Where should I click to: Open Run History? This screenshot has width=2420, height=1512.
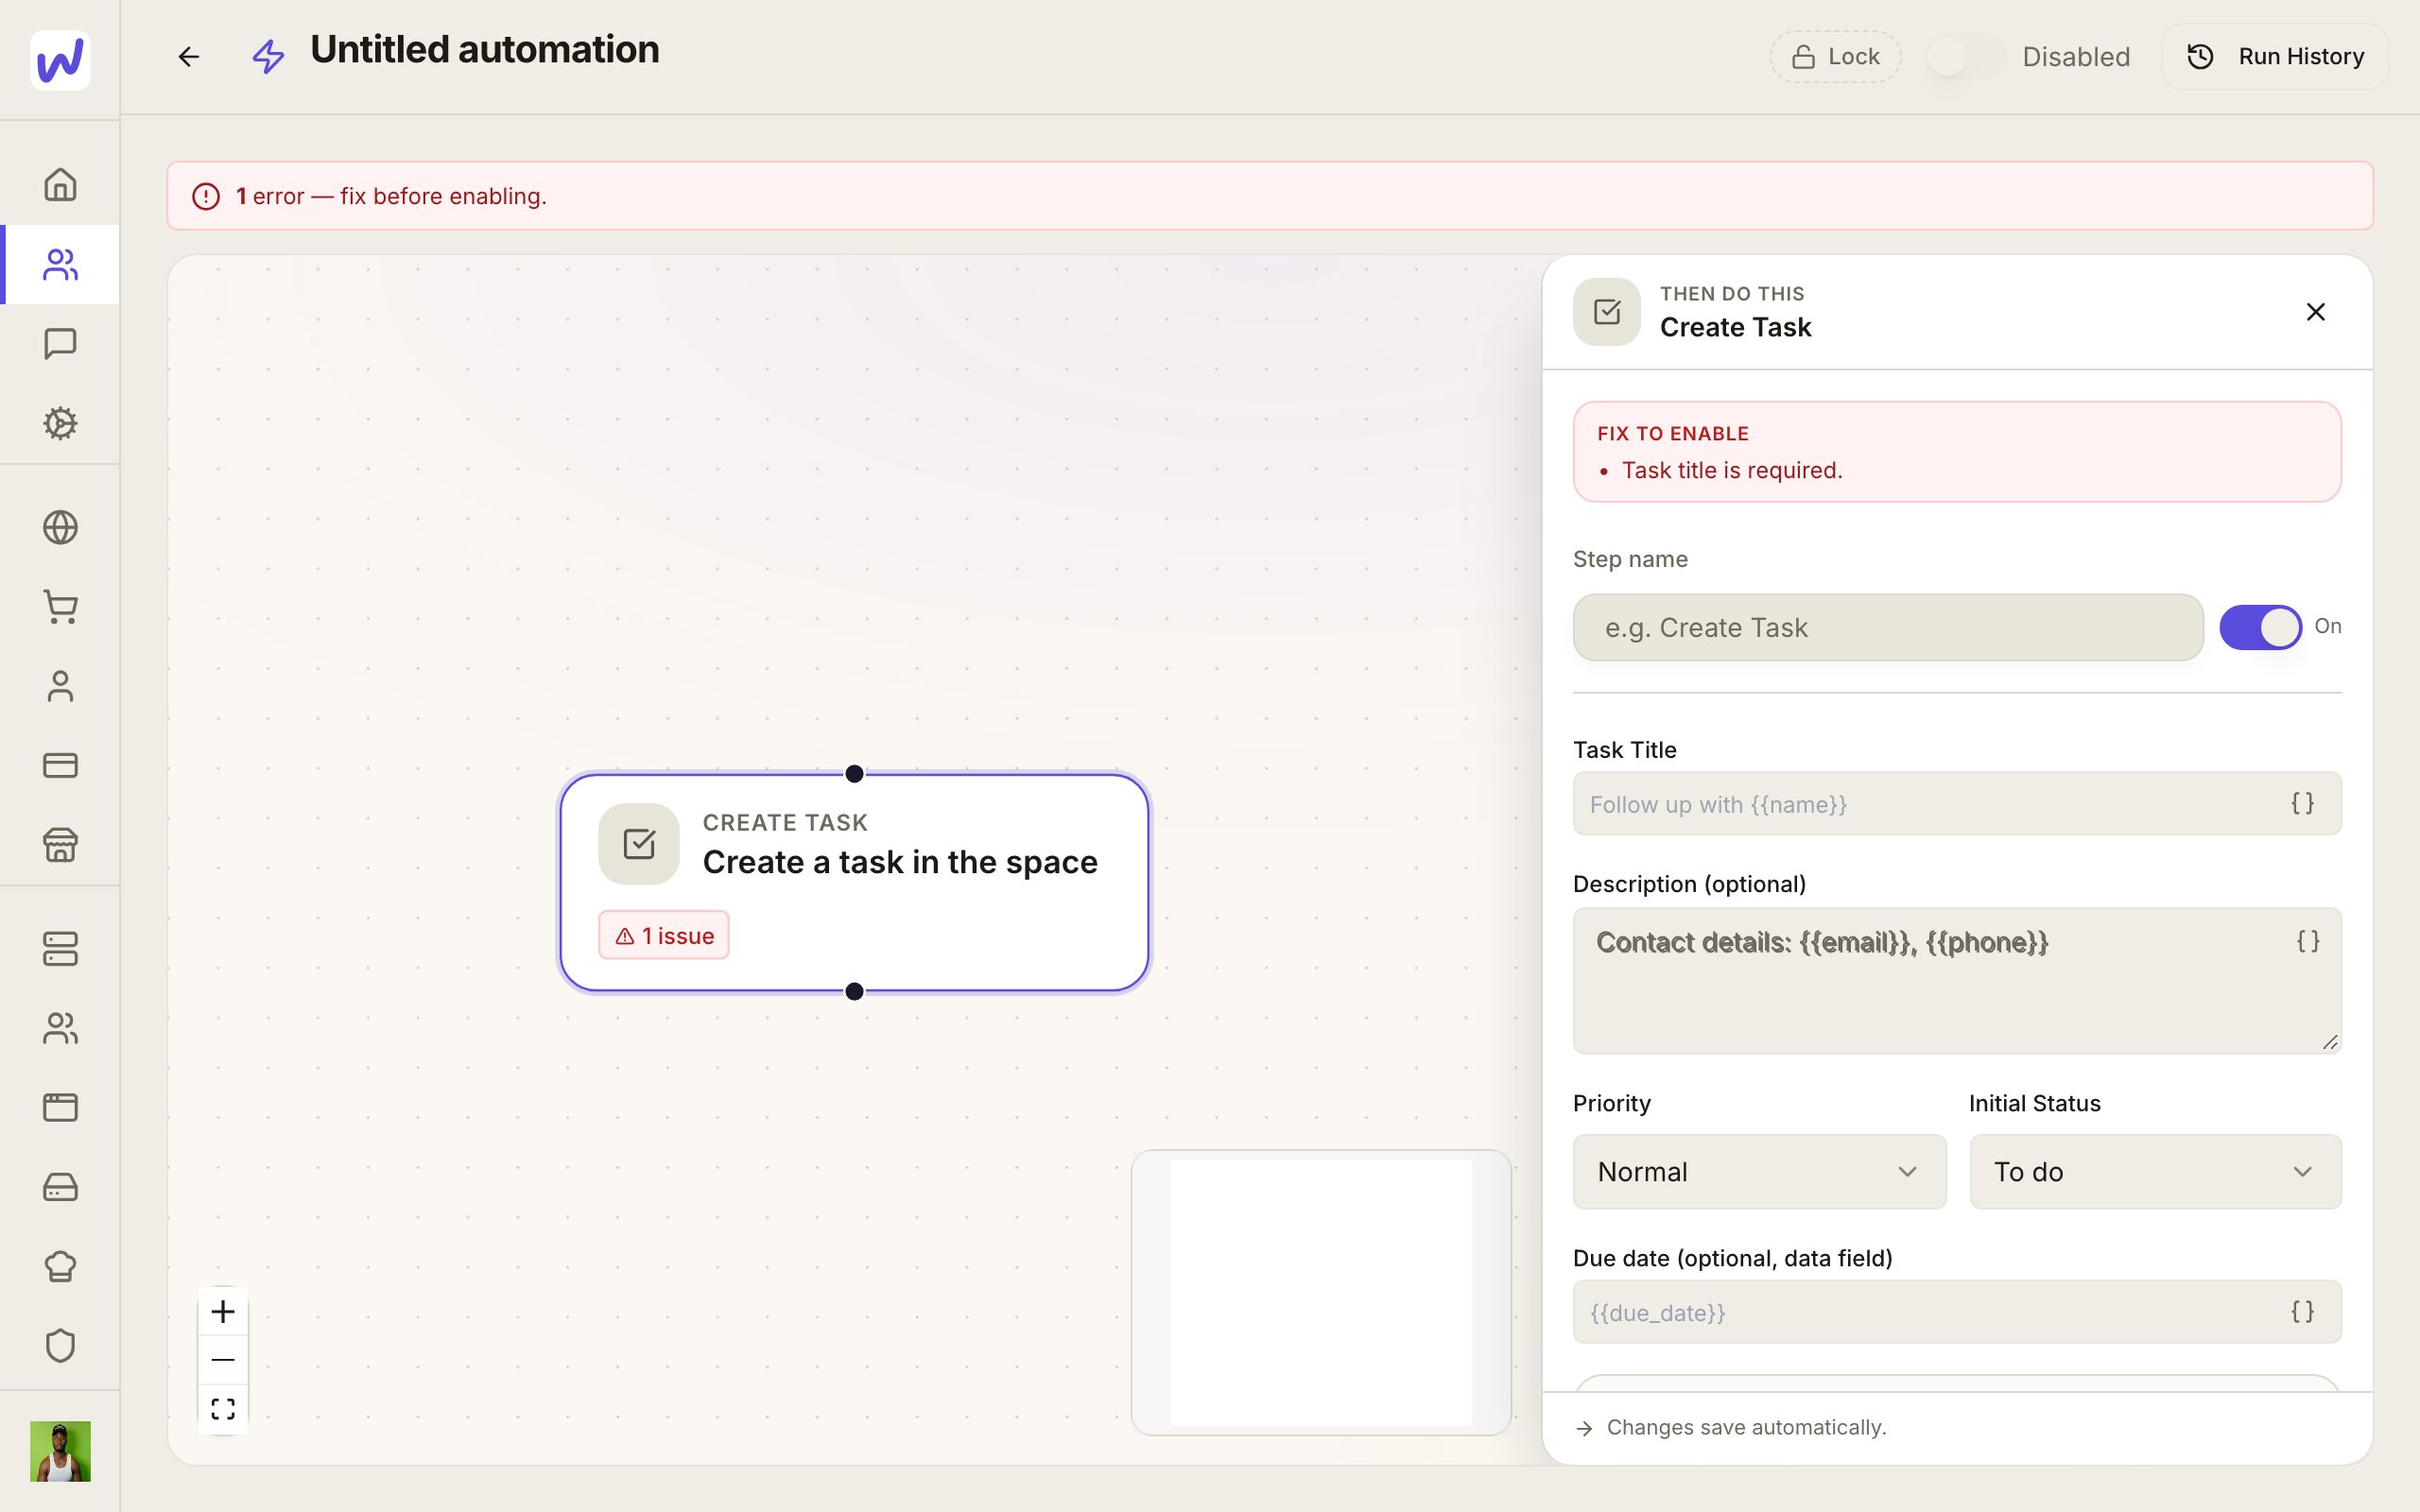[2275, 57]
